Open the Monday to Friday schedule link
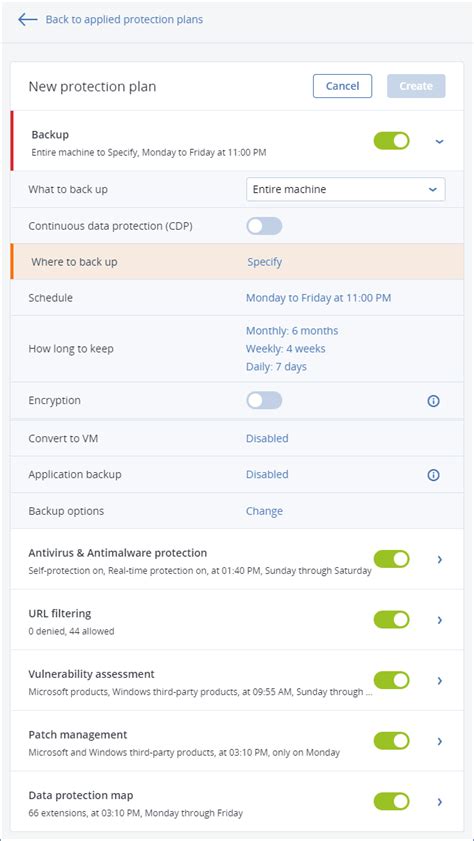 319,298
